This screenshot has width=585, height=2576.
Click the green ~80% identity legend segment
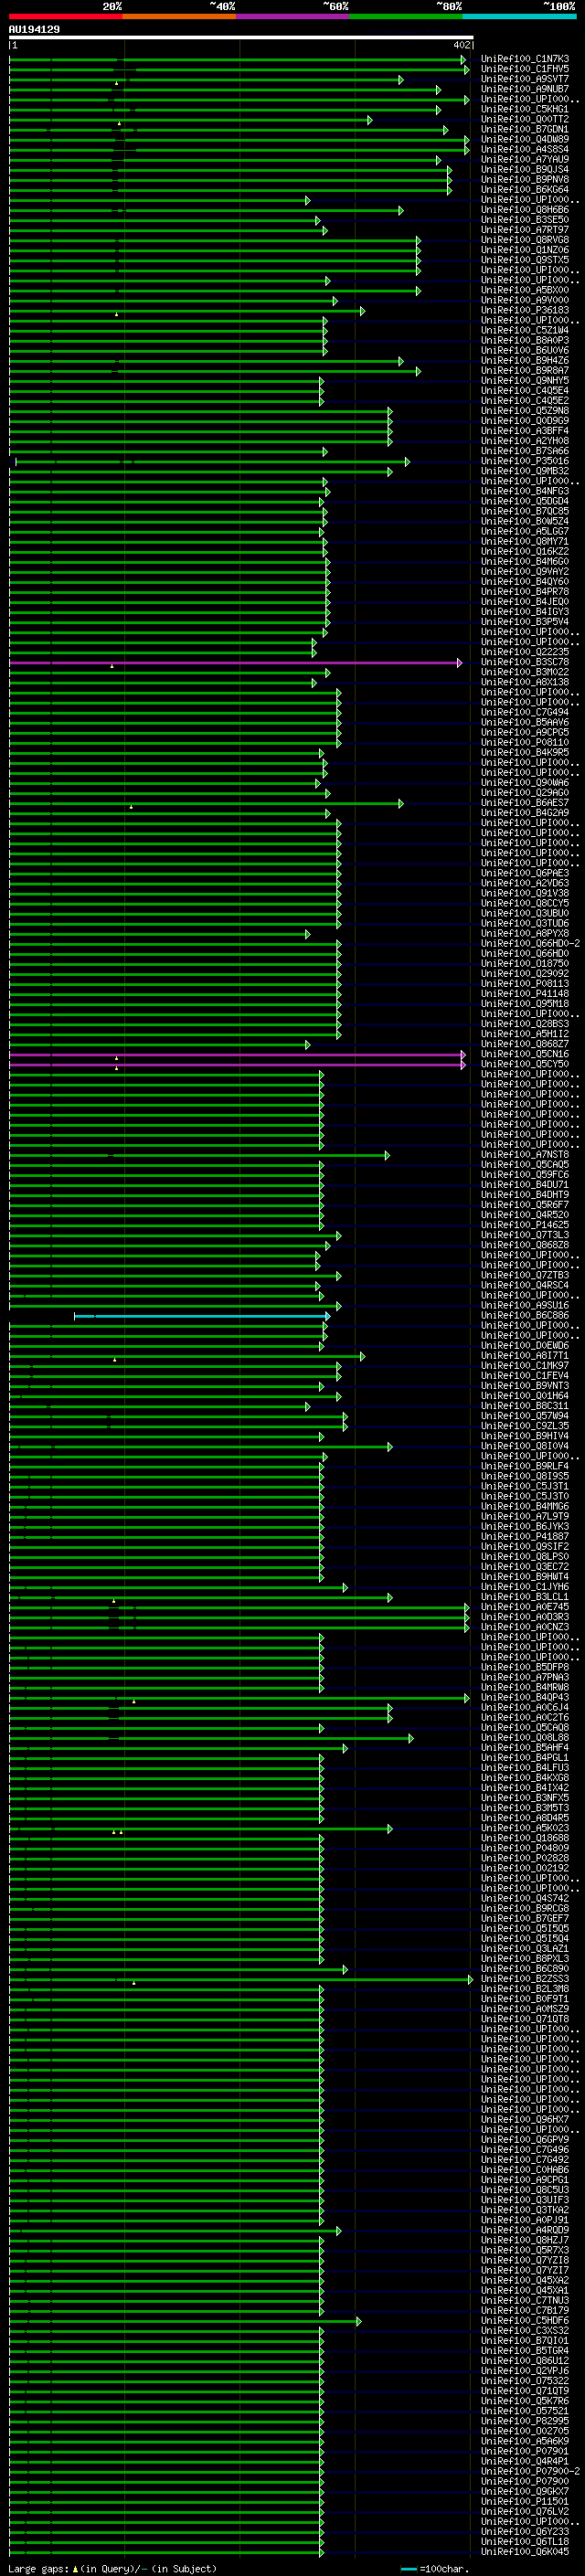(x=406, y=17)
